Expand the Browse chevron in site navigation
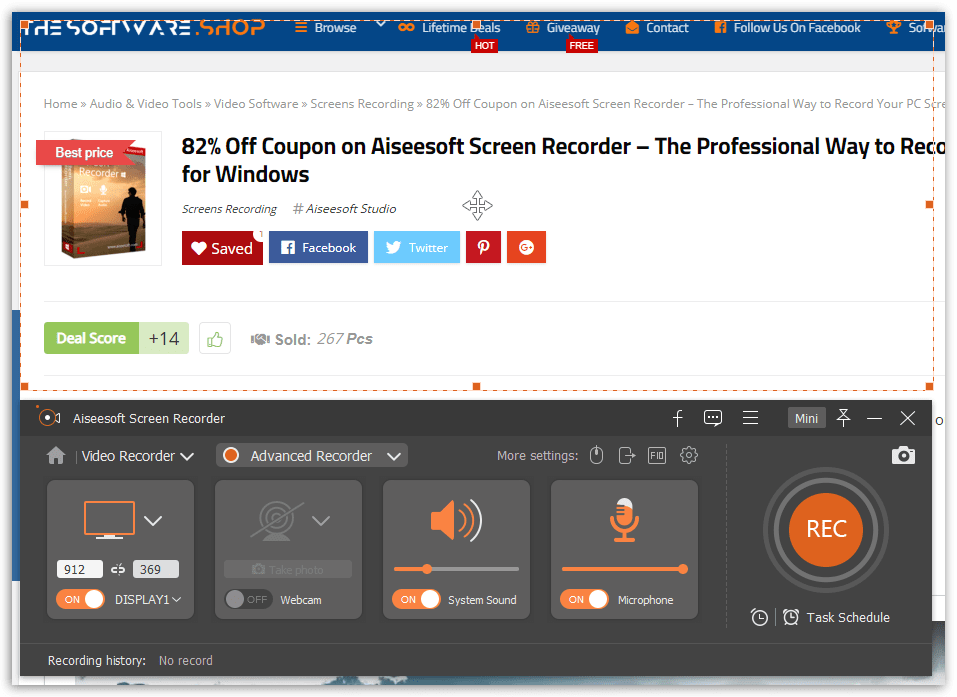 [381, 24]
